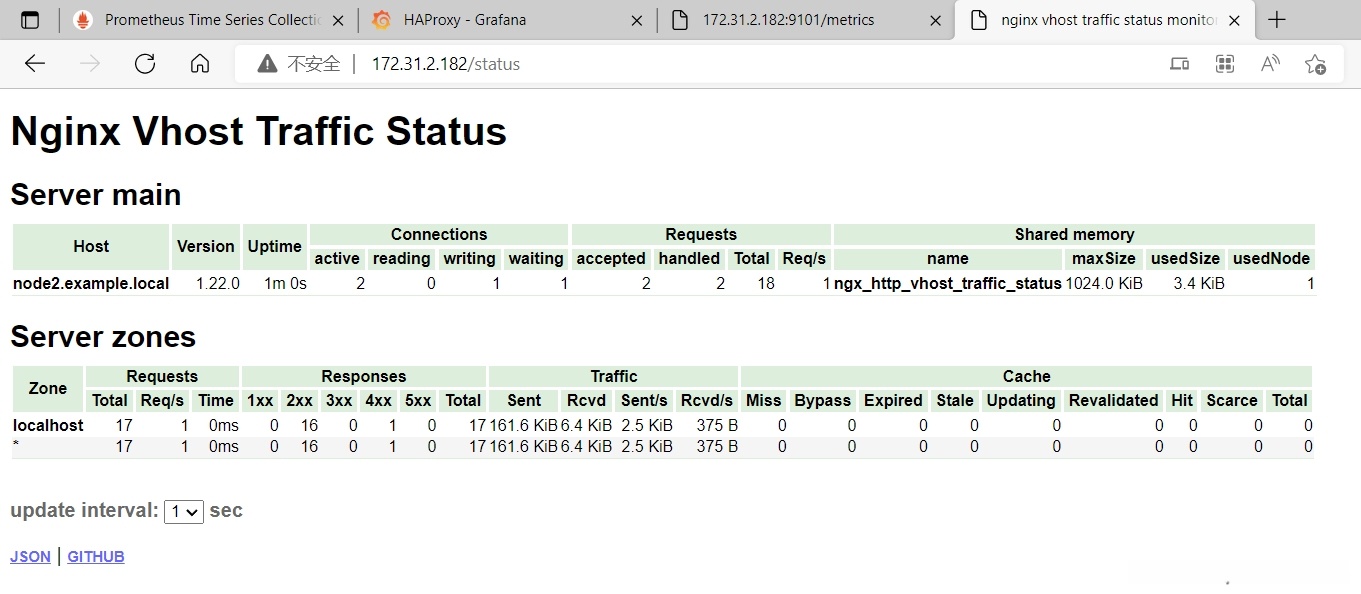1361x594 pixels.
Task: Click the send to devices icon
Action: 1180,64
